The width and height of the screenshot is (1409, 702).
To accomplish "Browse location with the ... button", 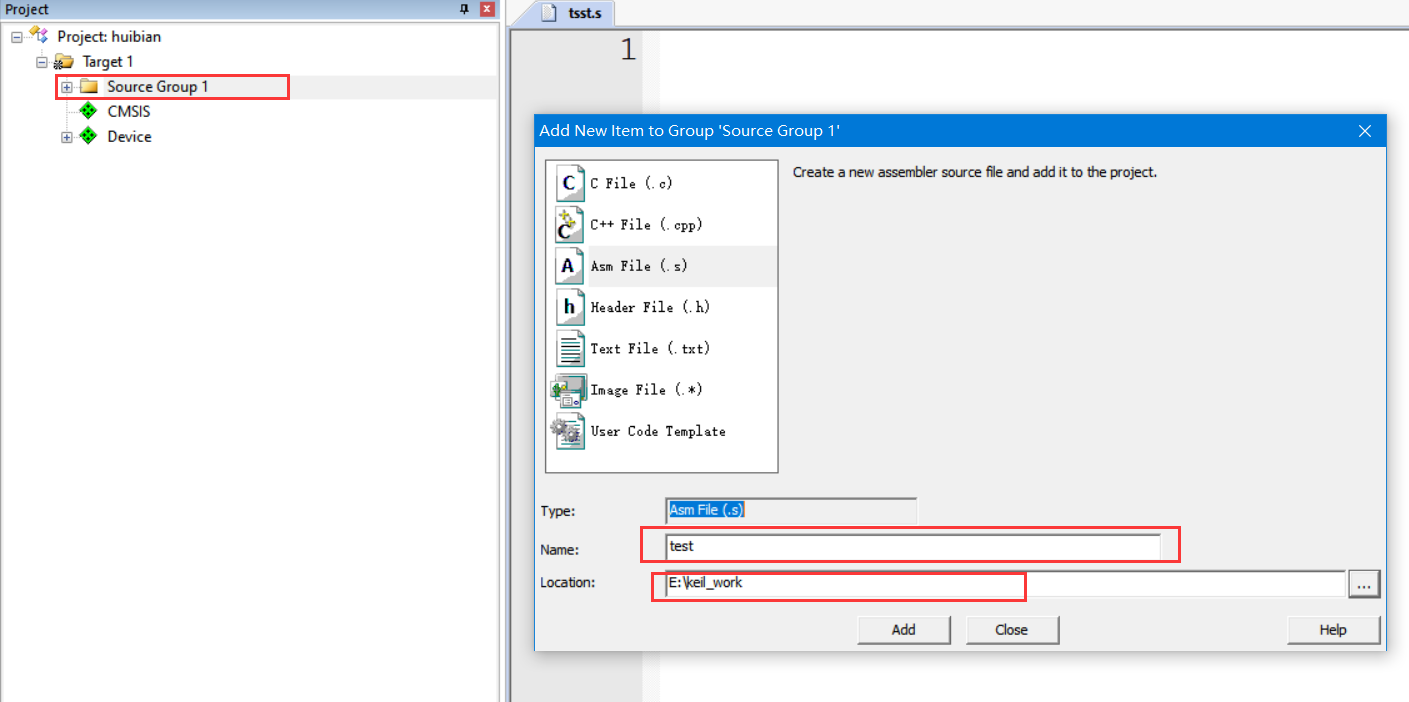I will point(1364,583).
